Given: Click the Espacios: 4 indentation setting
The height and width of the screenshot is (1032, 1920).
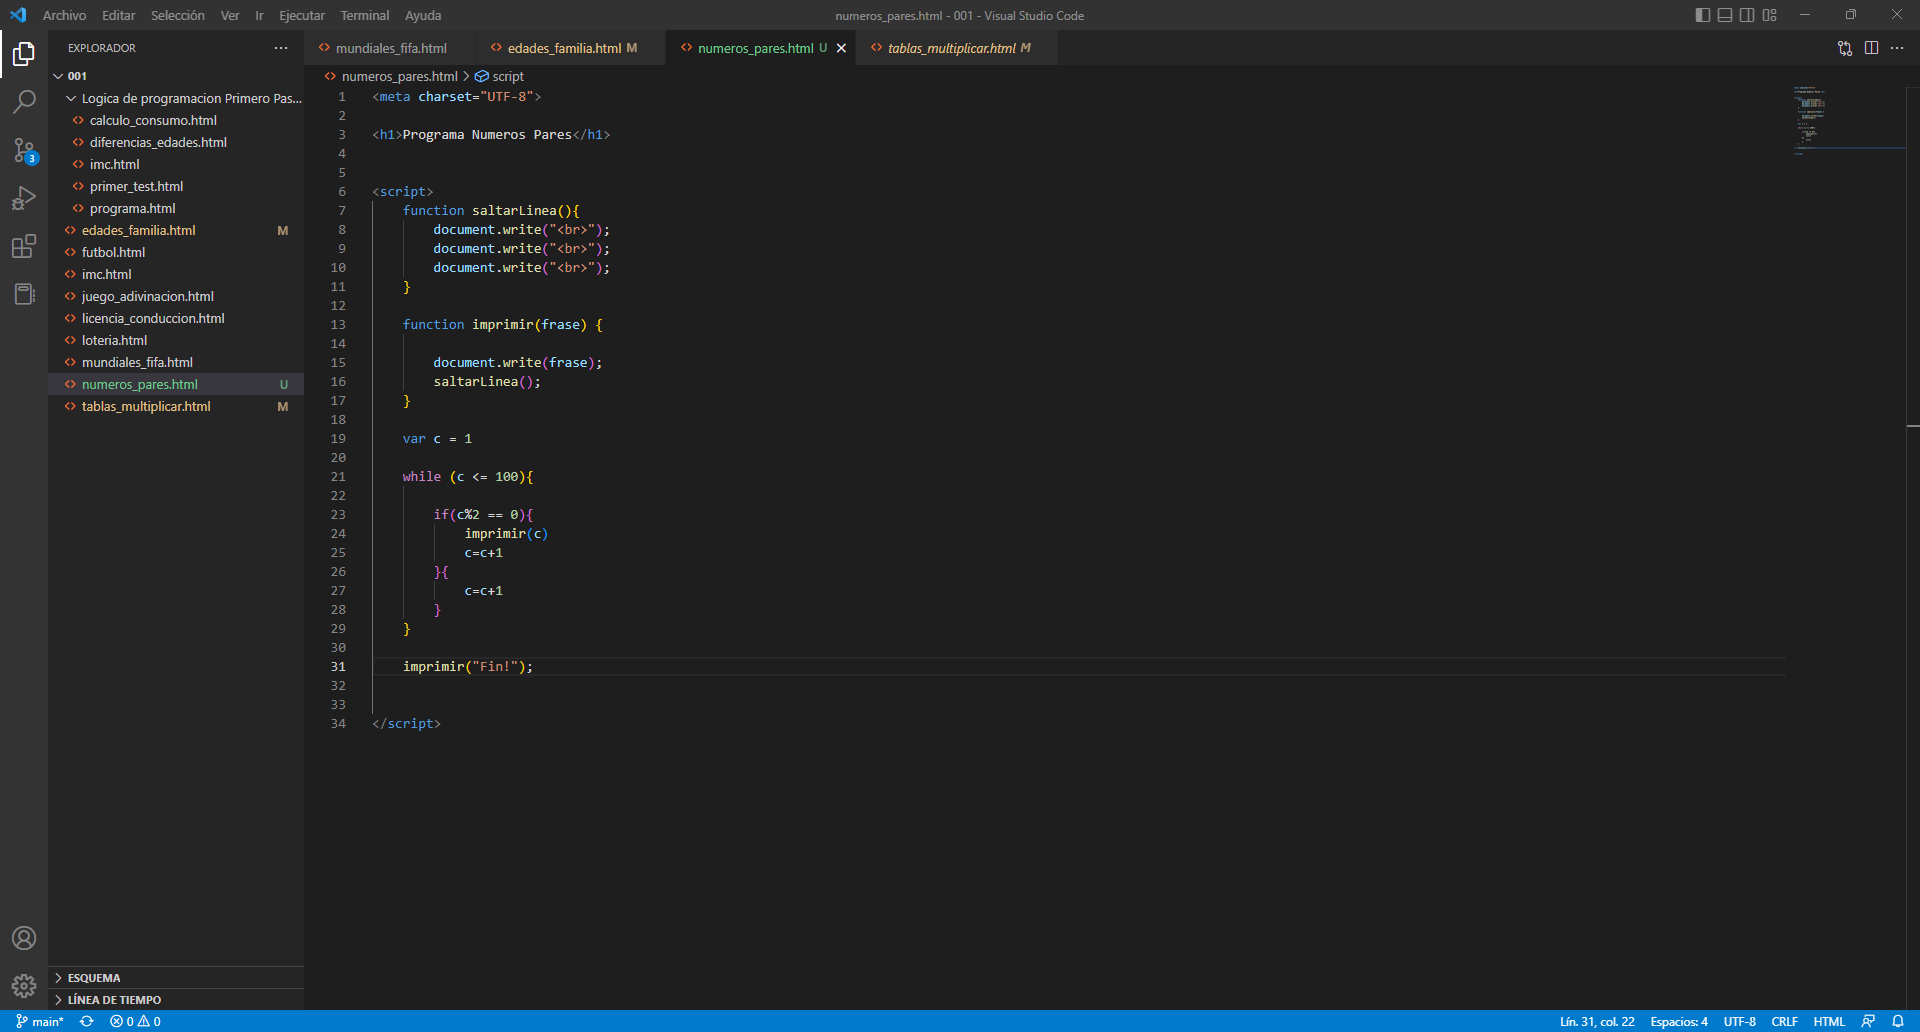Looking at the screenshot, I should point(1679,1021).
